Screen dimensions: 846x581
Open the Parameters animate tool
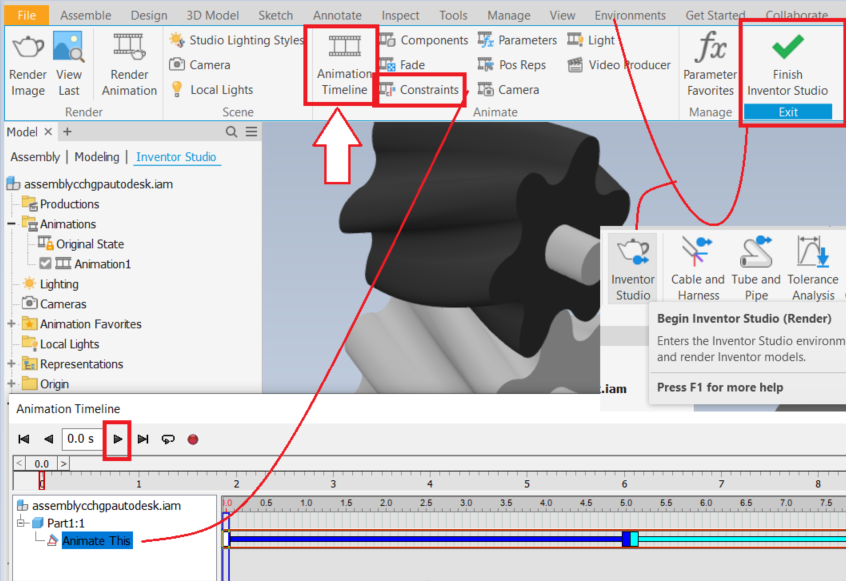[x=517, y=40]
